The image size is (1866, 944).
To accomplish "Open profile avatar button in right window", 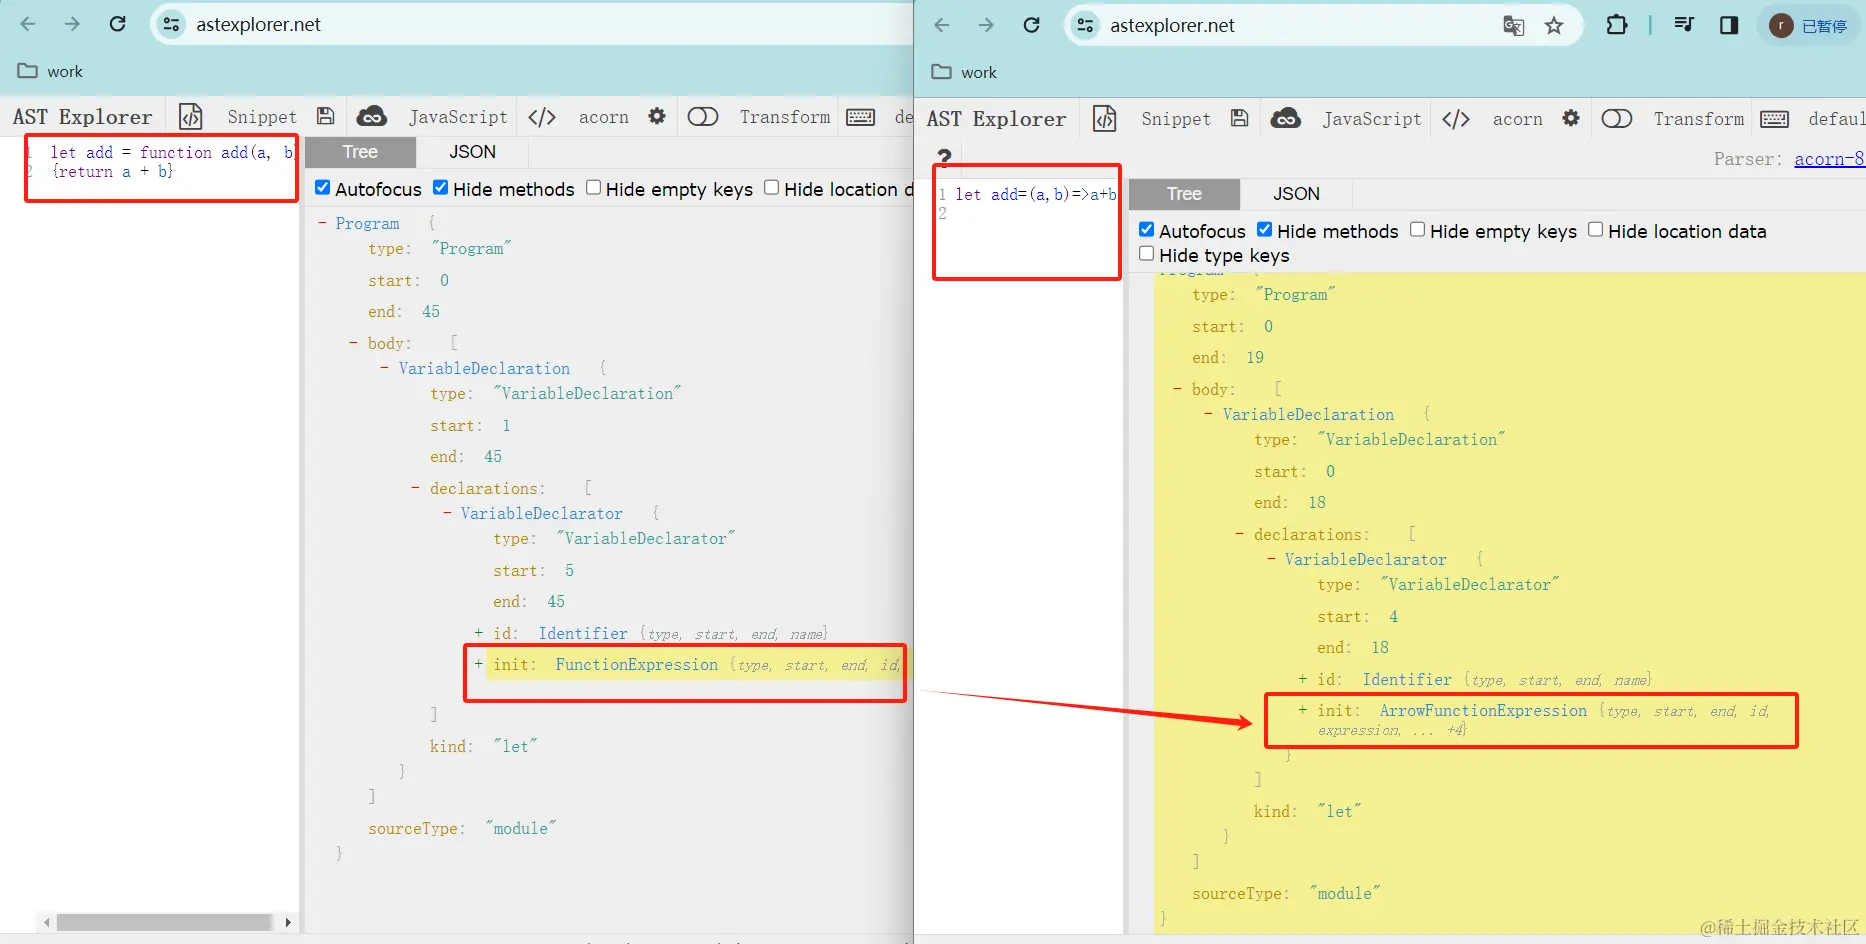I will 1807,26.
